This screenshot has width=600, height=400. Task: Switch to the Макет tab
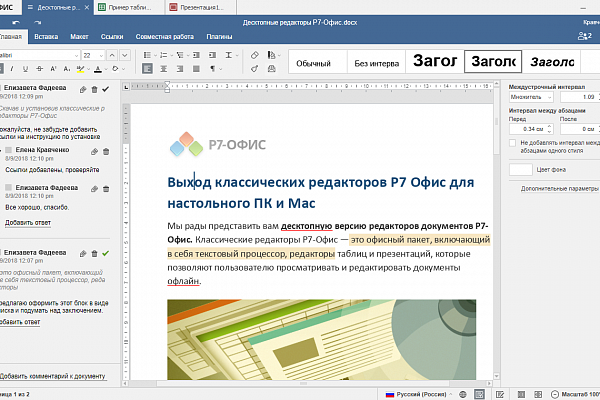(79, 37)
